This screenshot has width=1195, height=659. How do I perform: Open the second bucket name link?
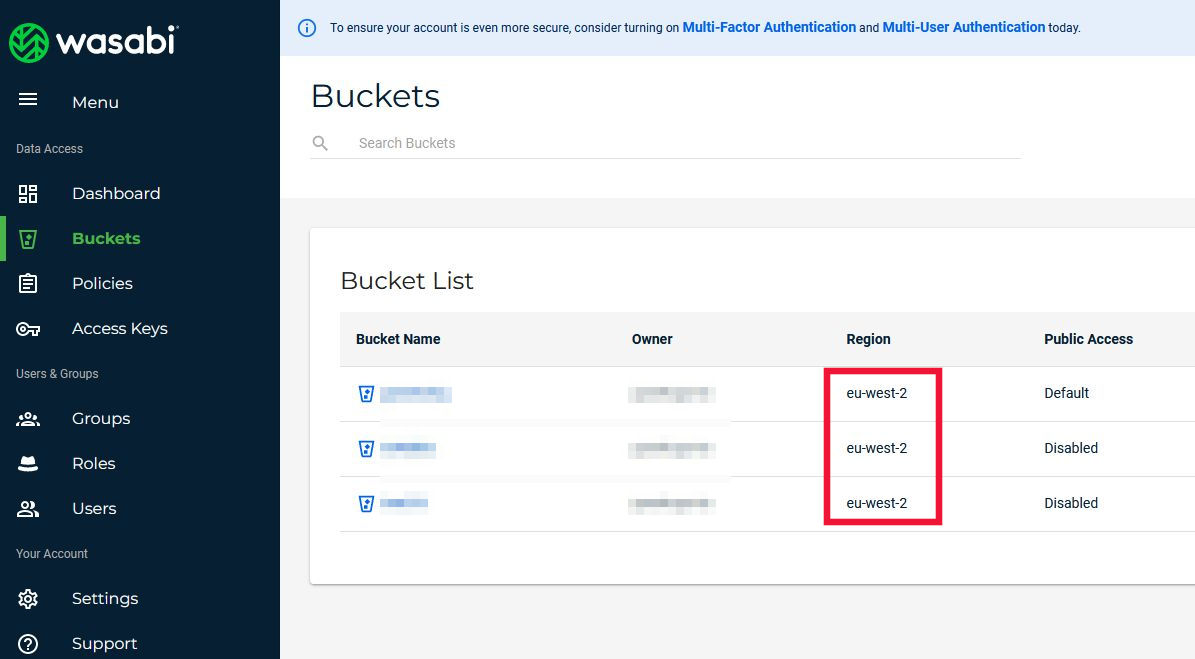tap(408, 449)
